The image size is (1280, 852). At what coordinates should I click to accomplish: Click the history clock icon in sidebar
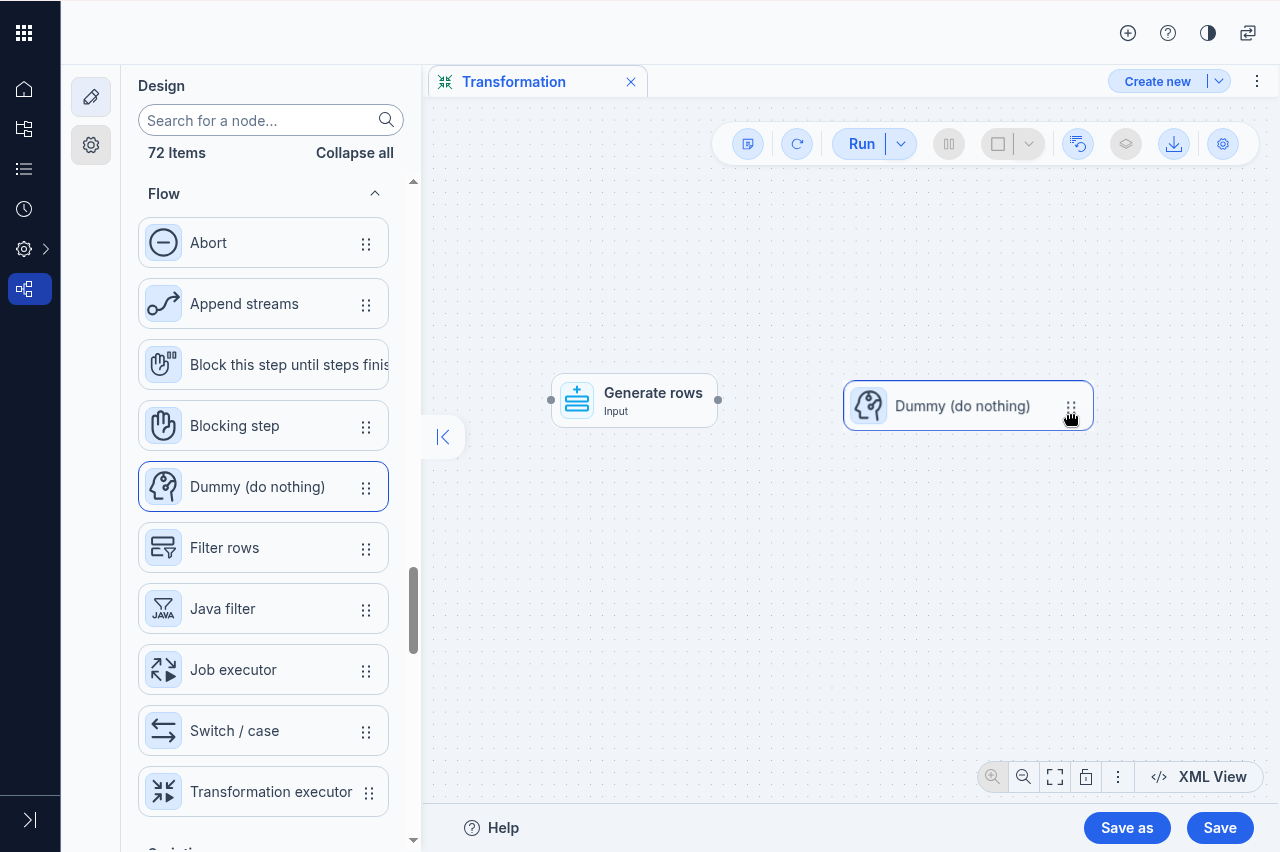pyautogui.click(x=24, y=209)
